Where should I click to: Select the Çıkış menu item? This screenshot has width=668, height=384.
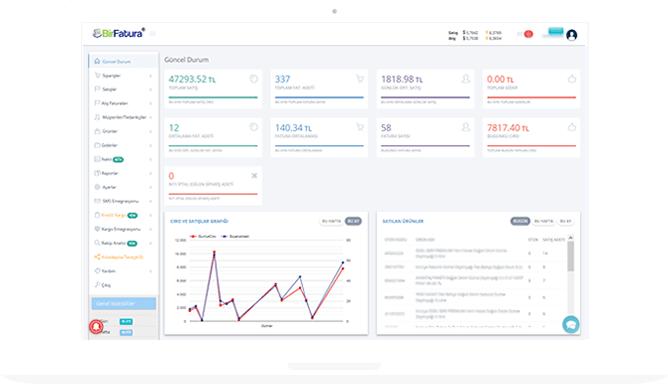tap(123, 285)
